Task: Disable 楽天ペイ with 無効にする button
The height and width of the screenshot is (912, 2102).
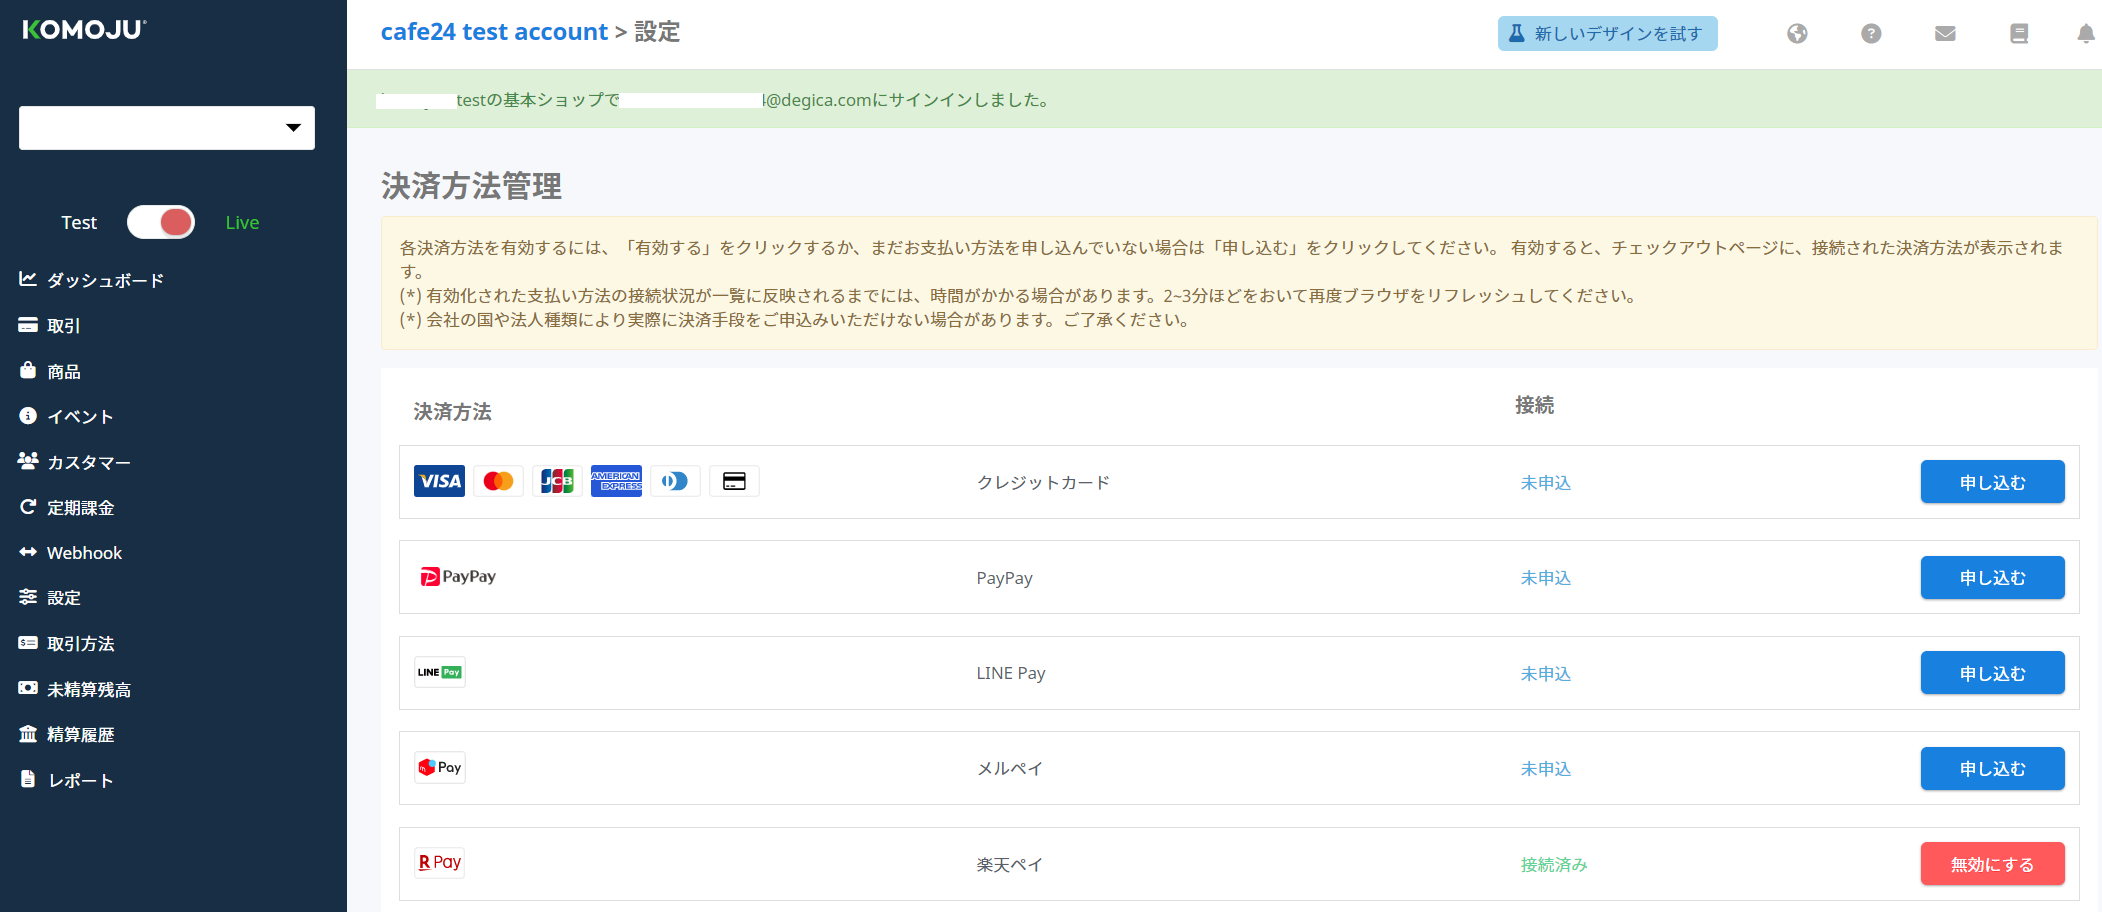Action: click(x=1992, y=864)
